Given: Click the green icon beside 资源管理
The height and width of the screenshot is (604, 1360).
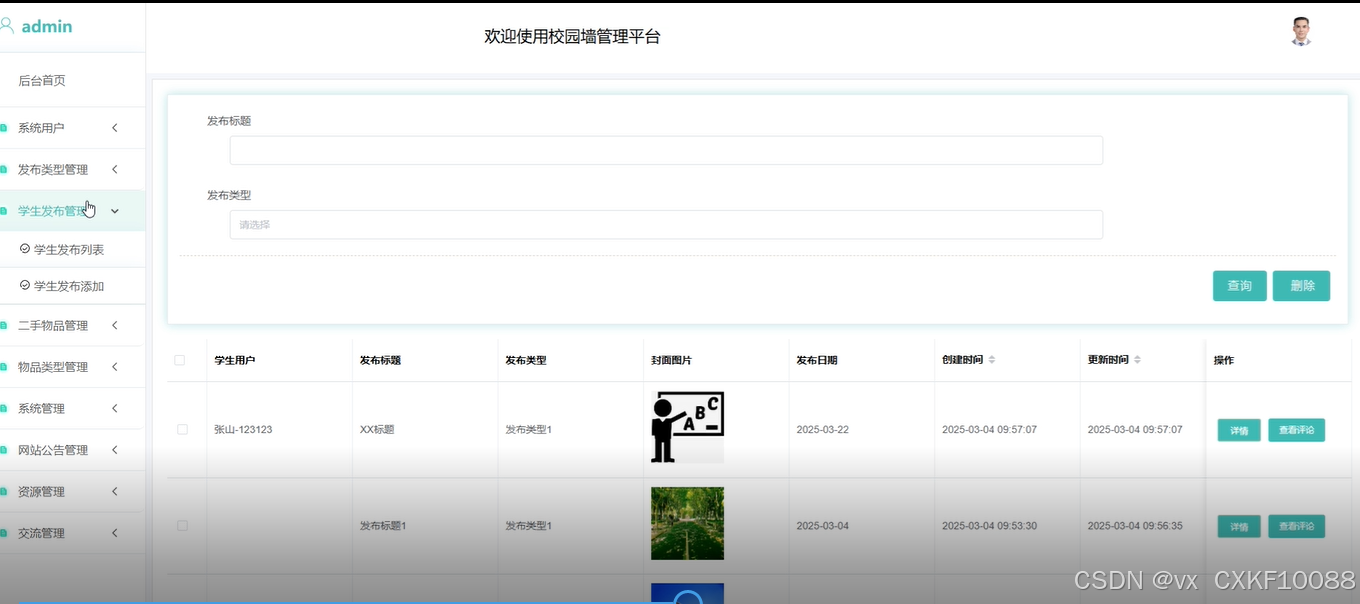Looking at the screenshot, I should [x=4, y=492].
